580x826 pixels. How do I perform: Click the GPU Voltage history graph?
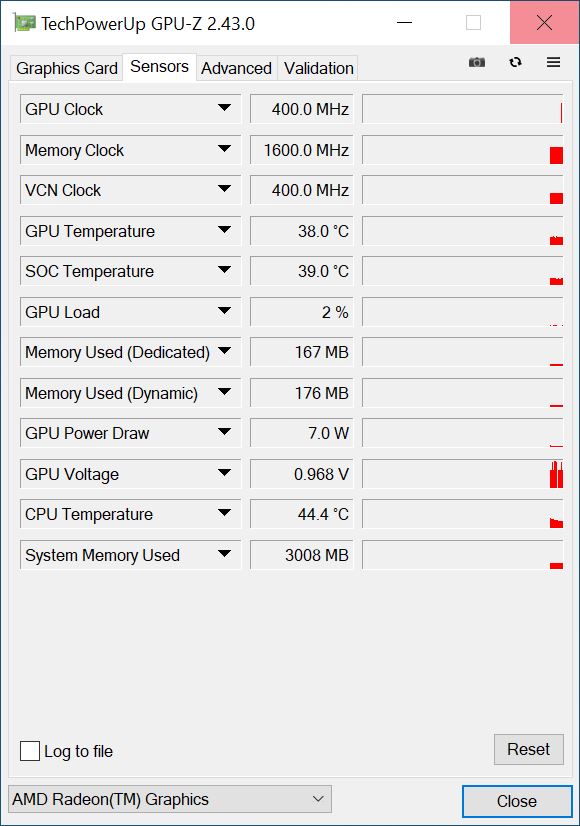tap(463, 474)
